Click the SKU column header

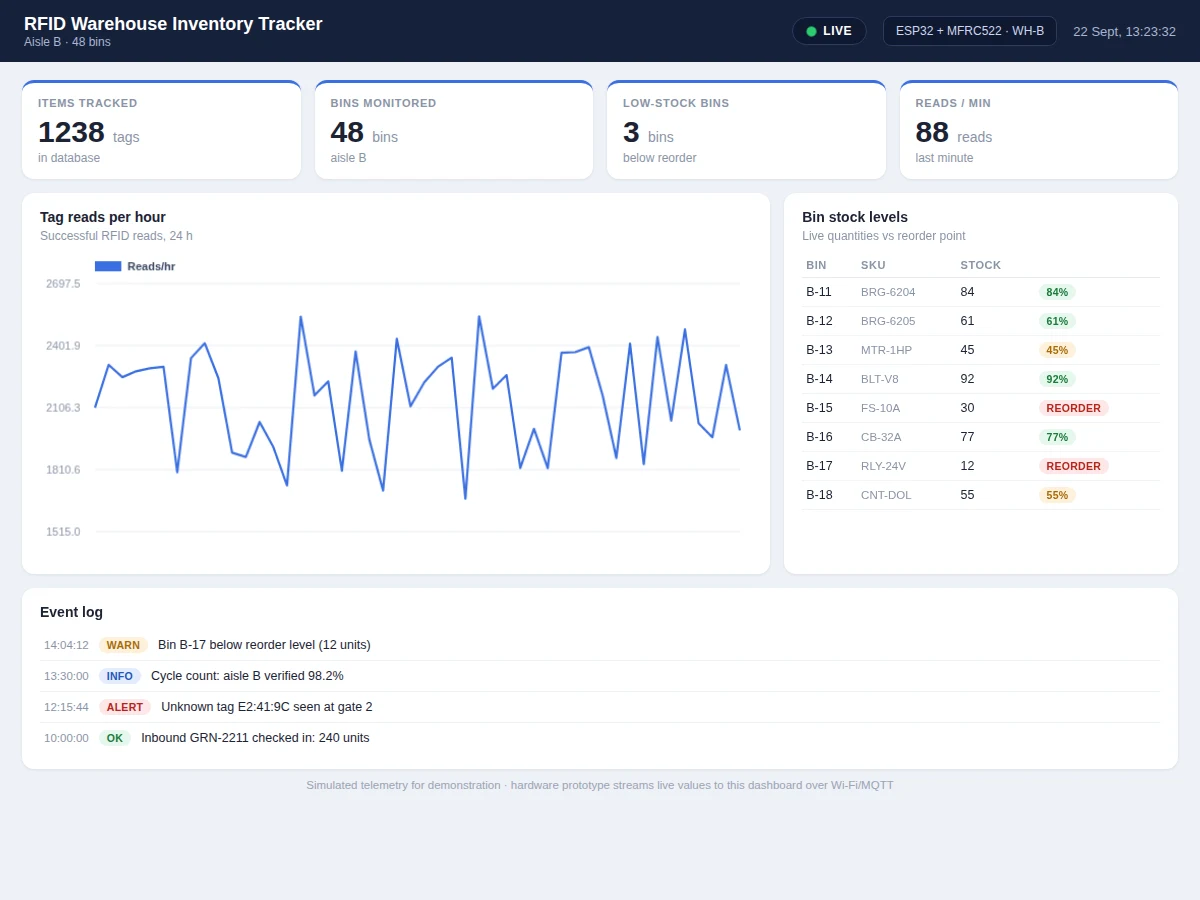click(873, 265)
